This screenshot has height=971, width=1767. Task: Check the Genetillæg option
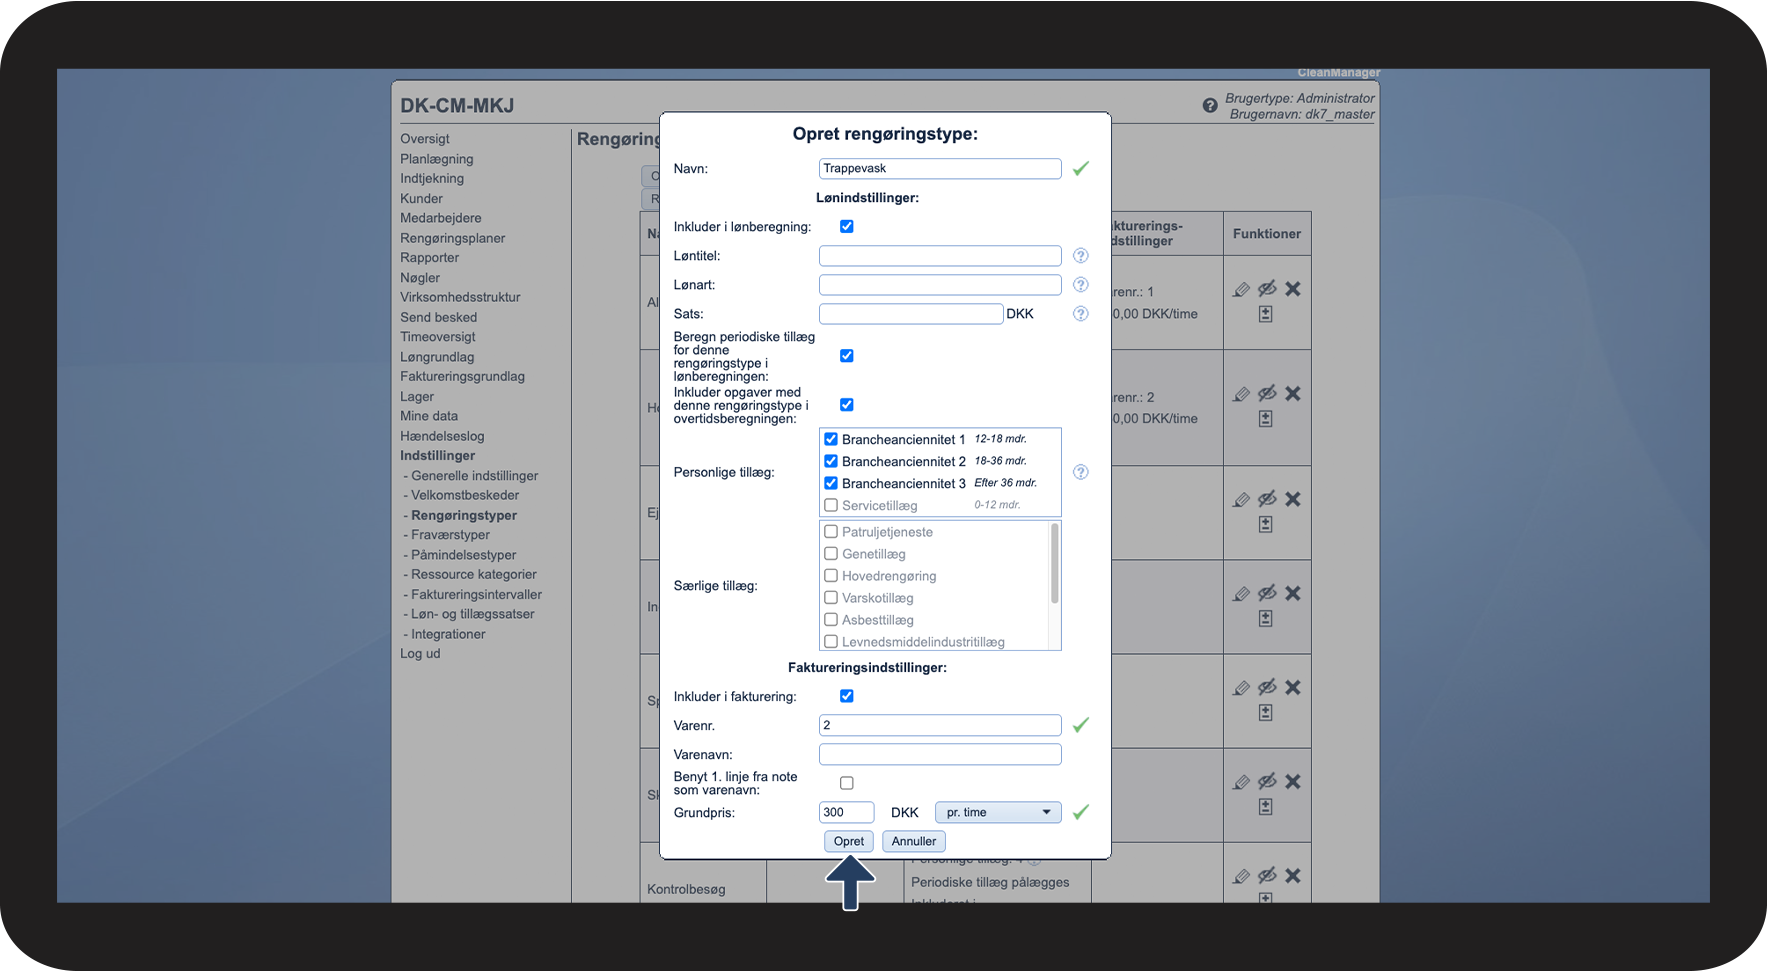click(831, 554)
